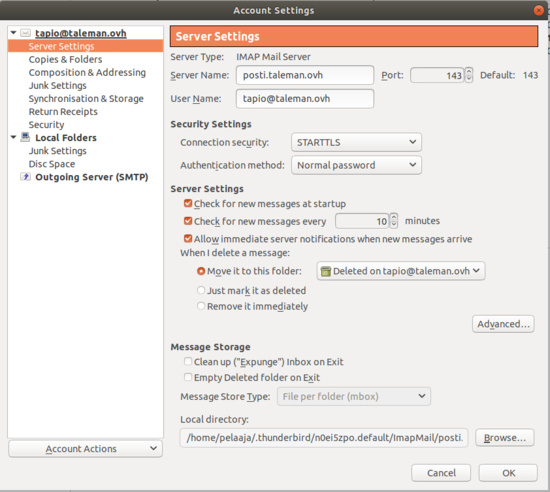Image resolution: width=550 pixels, height=492 pixels.
Task: Click the Deleted folder trash icon
Action: 326,271
